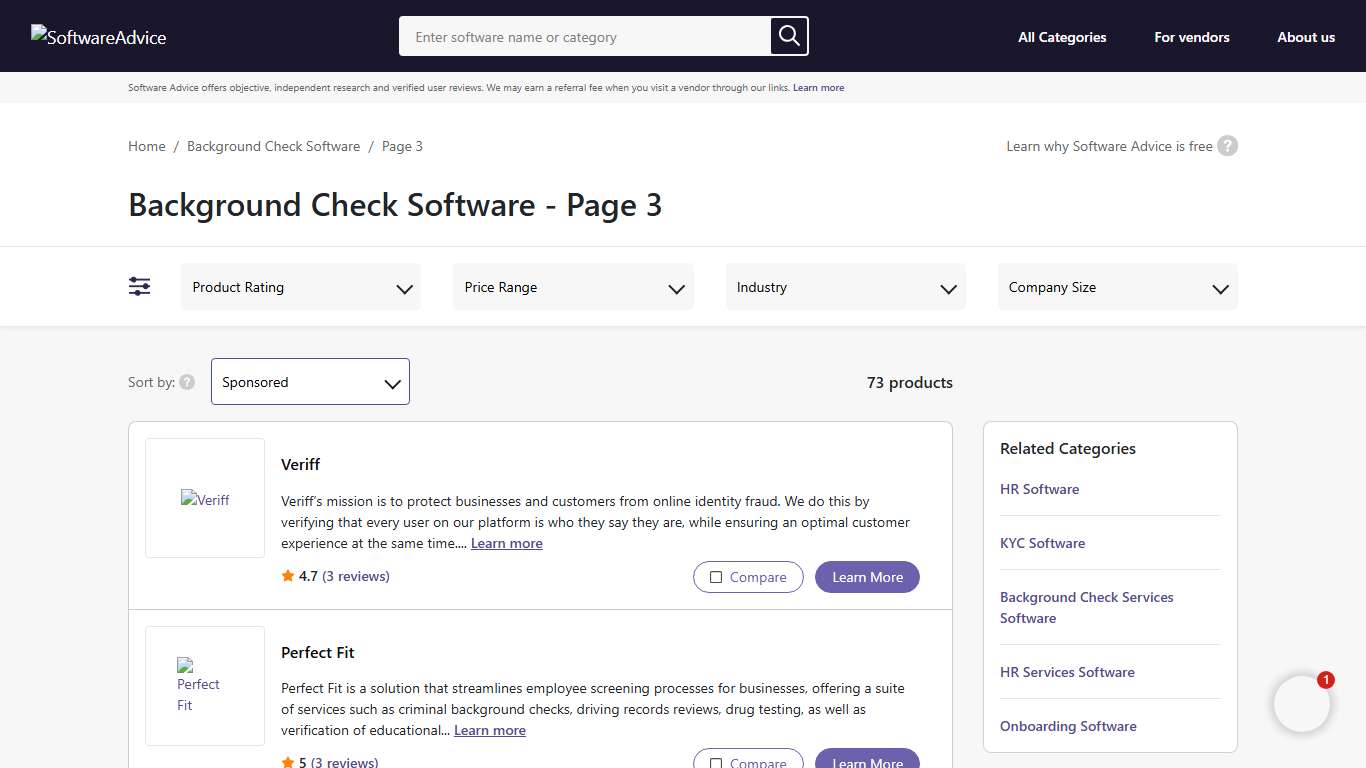The image size is (1366, 768).
Task: Expand the Price Range filter
Action: 573,286
